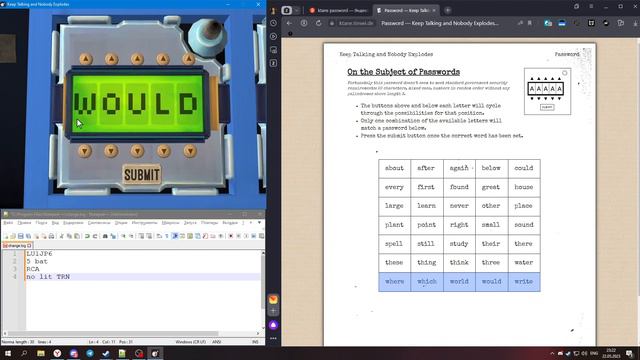Open the Файл menu in Notepad++
The height and width of the screenshot is (360, 640).
[8, 223]
